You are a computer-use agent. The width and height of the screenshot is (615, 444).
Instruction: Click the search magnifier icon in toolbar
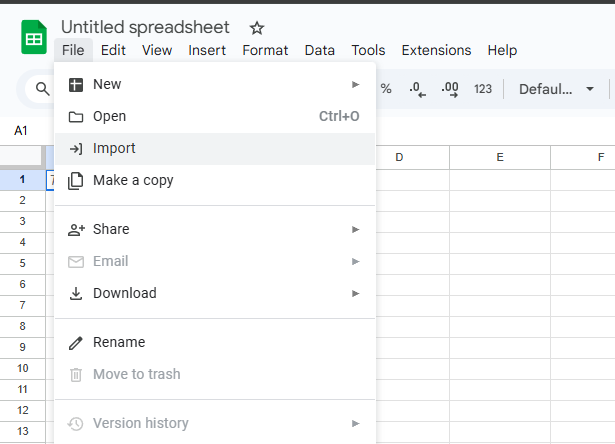click(43, 89)
